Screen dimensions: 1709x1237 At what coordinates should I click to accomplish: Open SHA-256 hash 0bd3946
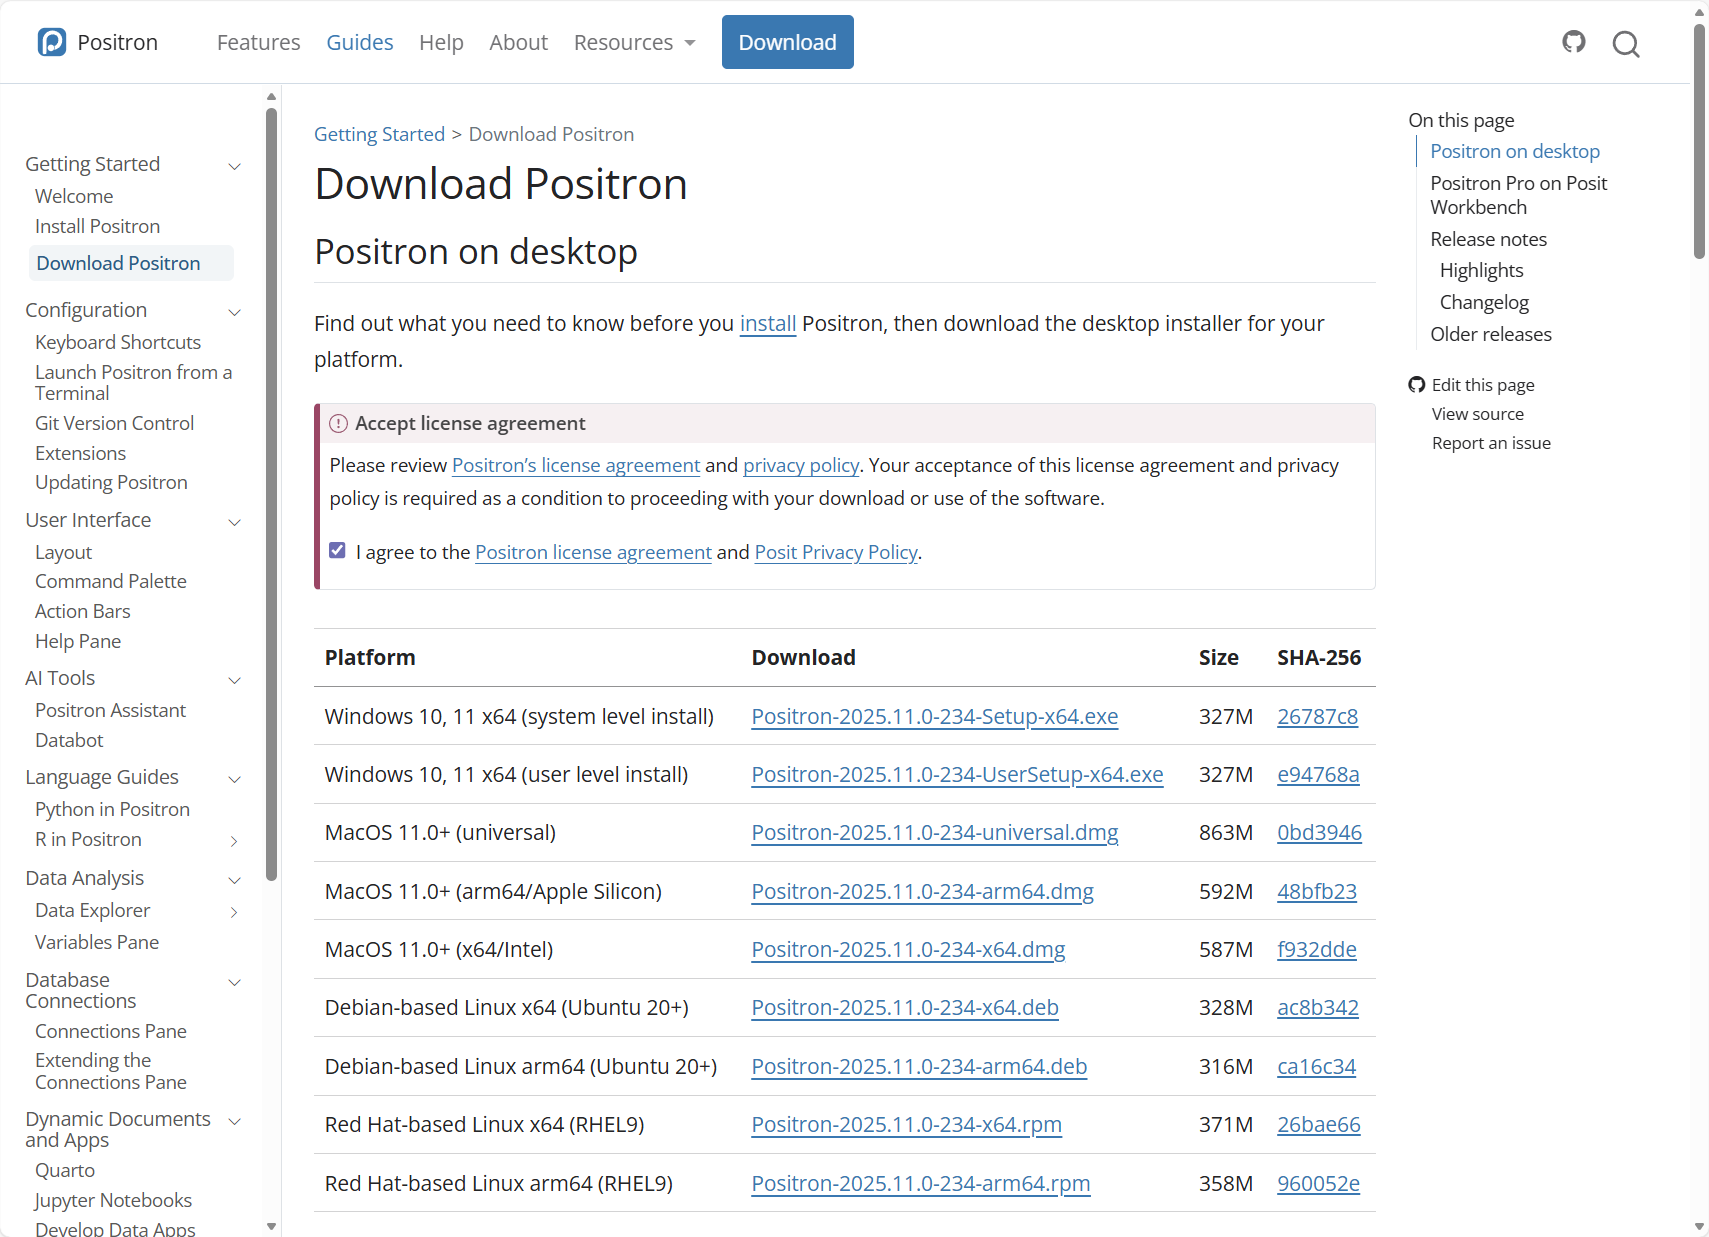(x=1319, y=832)
